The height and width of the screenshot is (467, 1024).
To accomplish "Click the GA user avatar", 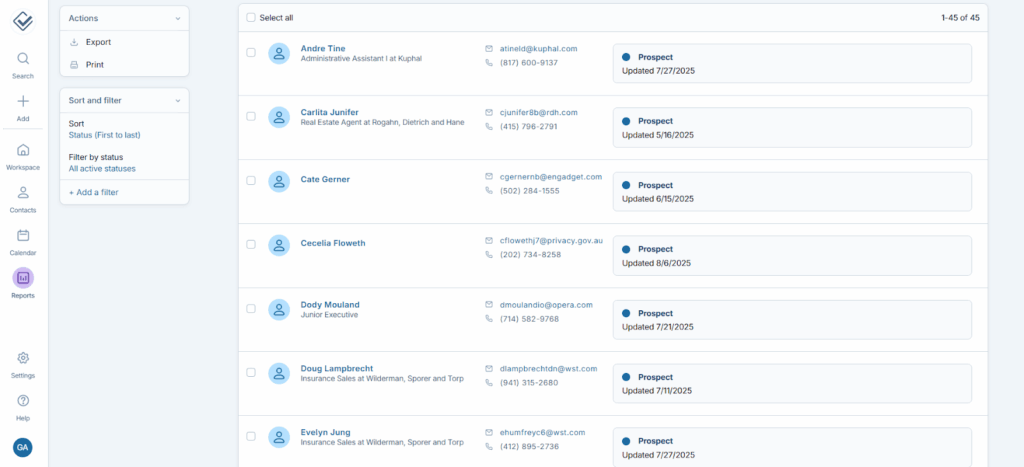I will (x=23, y=447).
